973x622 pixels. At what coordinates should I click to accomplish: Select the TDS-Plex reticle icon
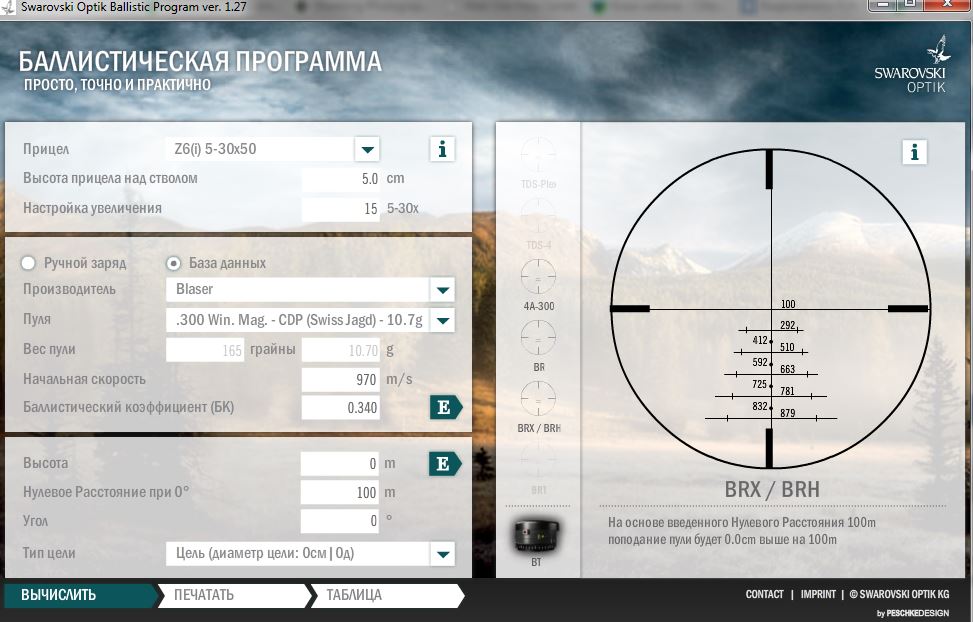[x=538, y=155]
